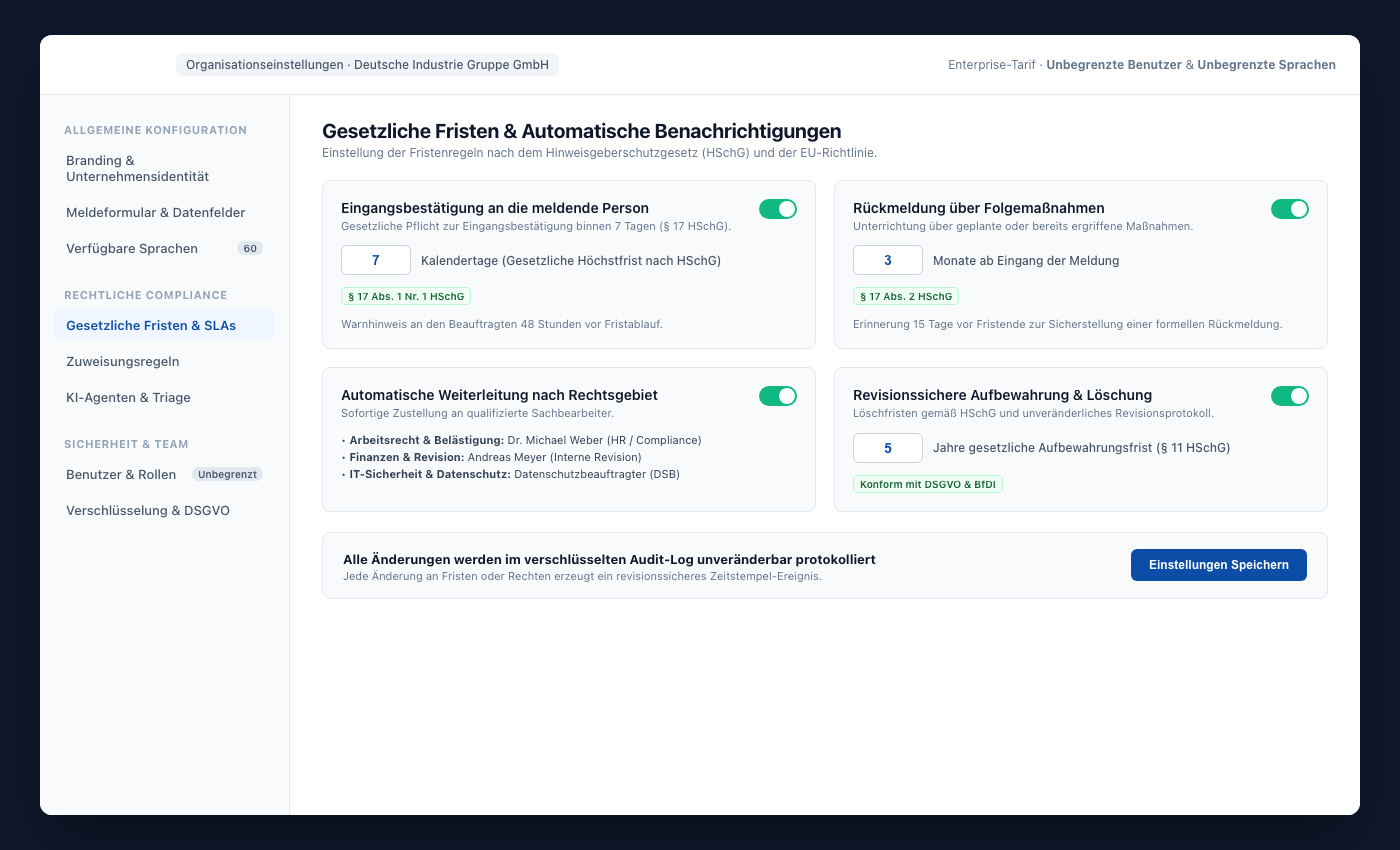Select Gesetzliche Fristen & SLAs

point(164,326)
